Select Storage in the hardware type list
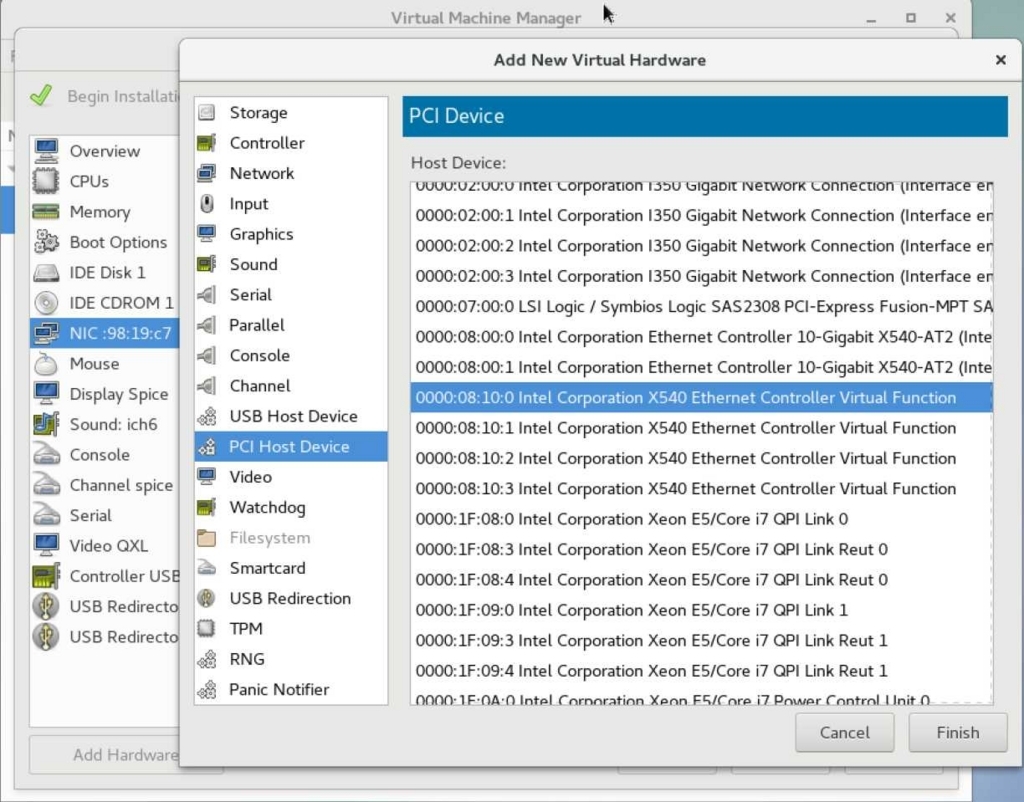The image size is (1024, 802). pos(291,113)
